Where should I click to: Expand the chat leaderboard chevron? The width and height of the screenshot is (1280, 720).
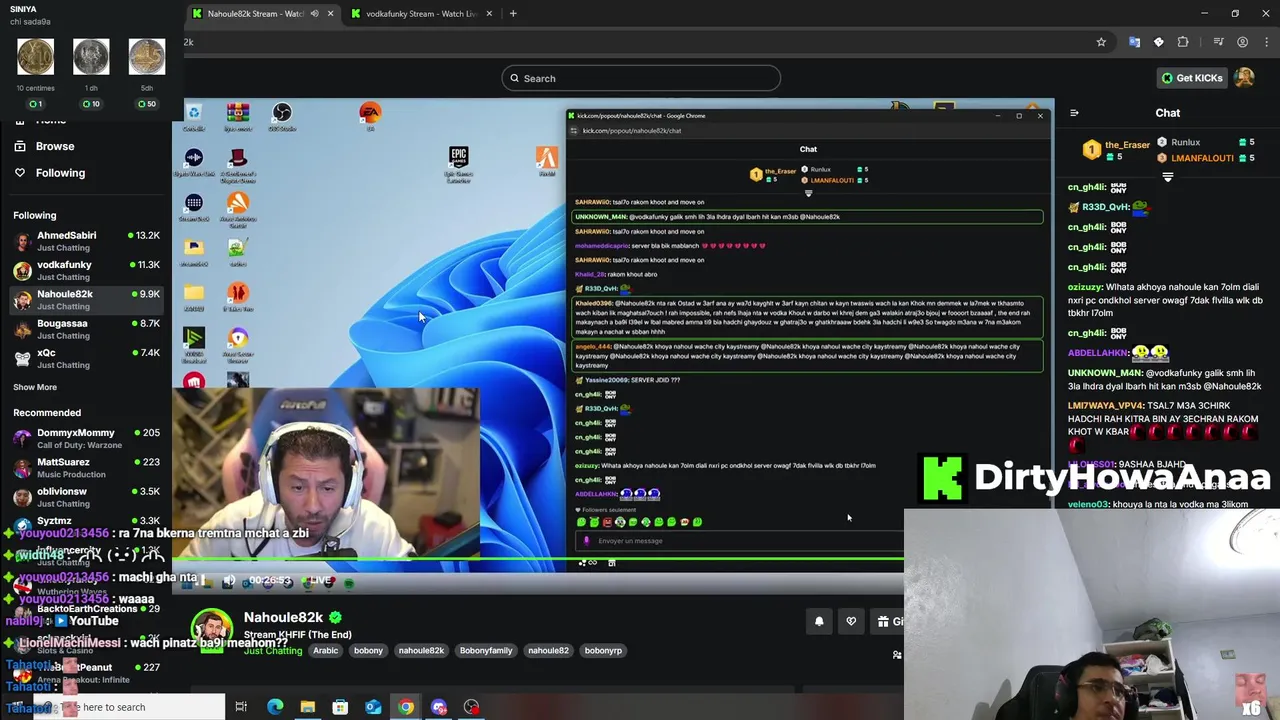[x=1167, y=176]
